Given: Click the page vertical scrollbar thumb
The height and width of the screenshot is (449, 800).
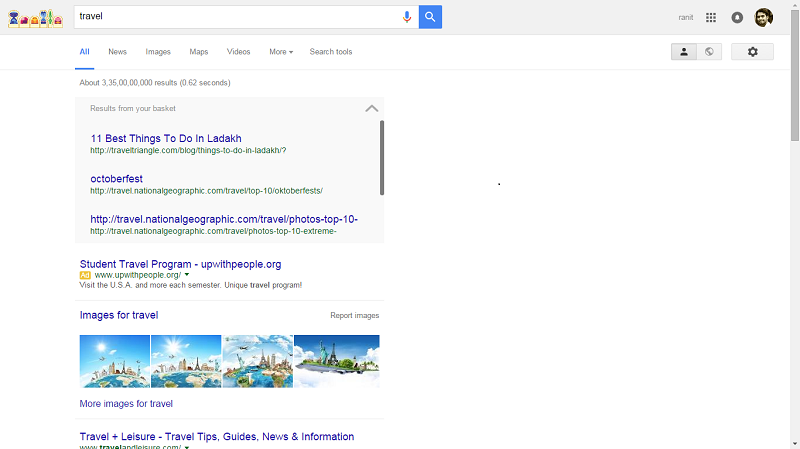Looking at the screenshot, I should click(x=795, y=76).
